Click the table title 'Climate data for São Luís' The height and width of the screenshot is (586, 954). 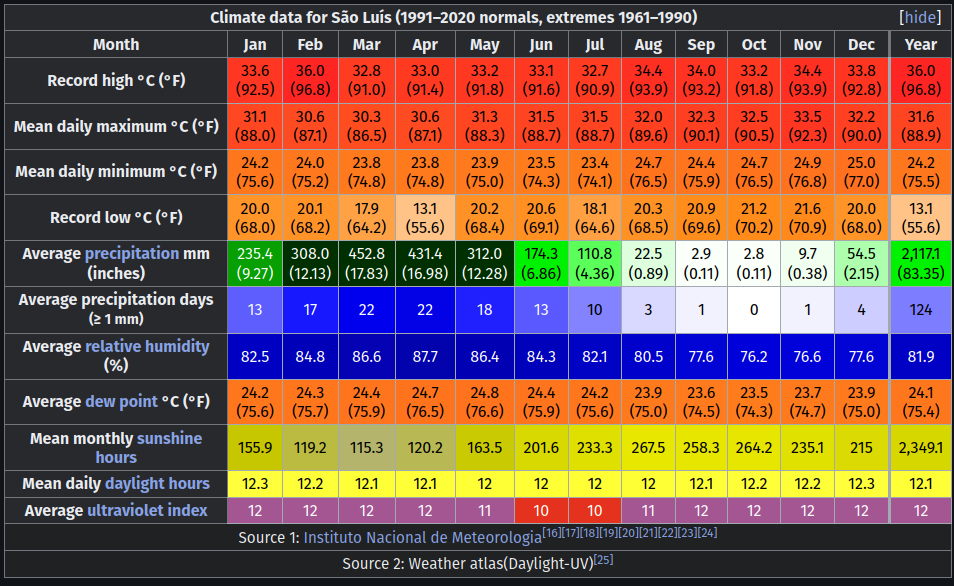click(x=453, y=17)
